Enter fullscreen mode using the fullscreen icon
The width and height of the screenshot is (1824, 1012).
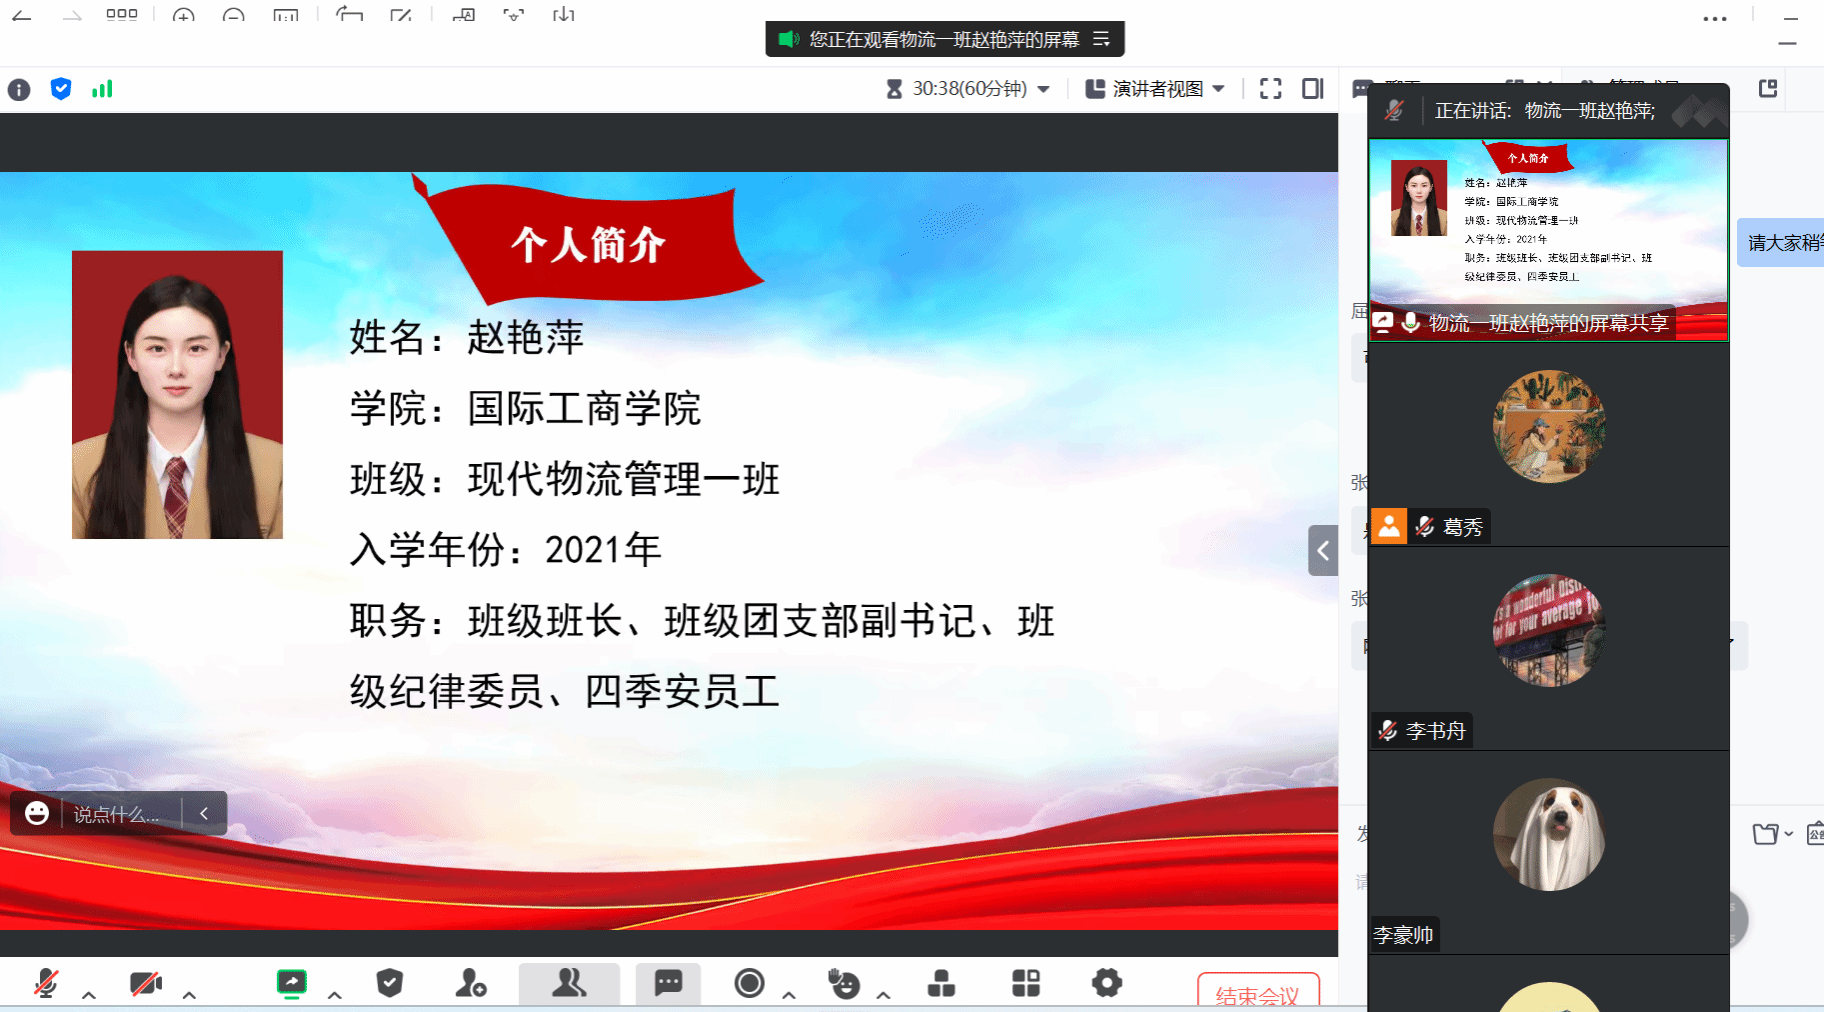[1270, 89]
